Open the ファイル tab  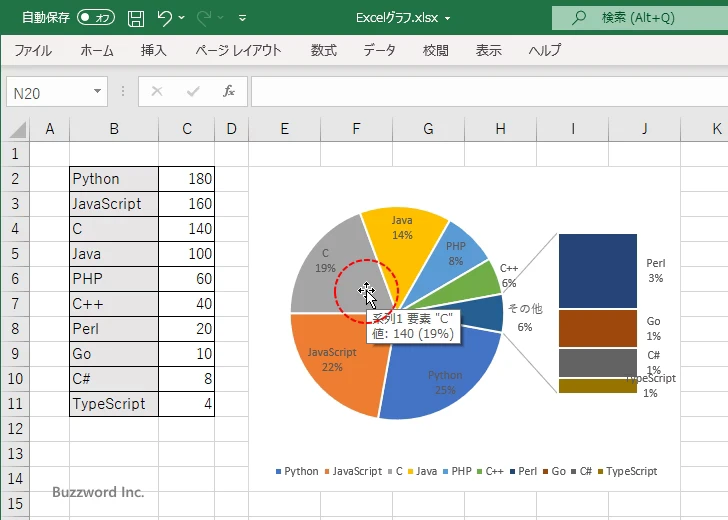pyautogui.click(x=33, y=50)
